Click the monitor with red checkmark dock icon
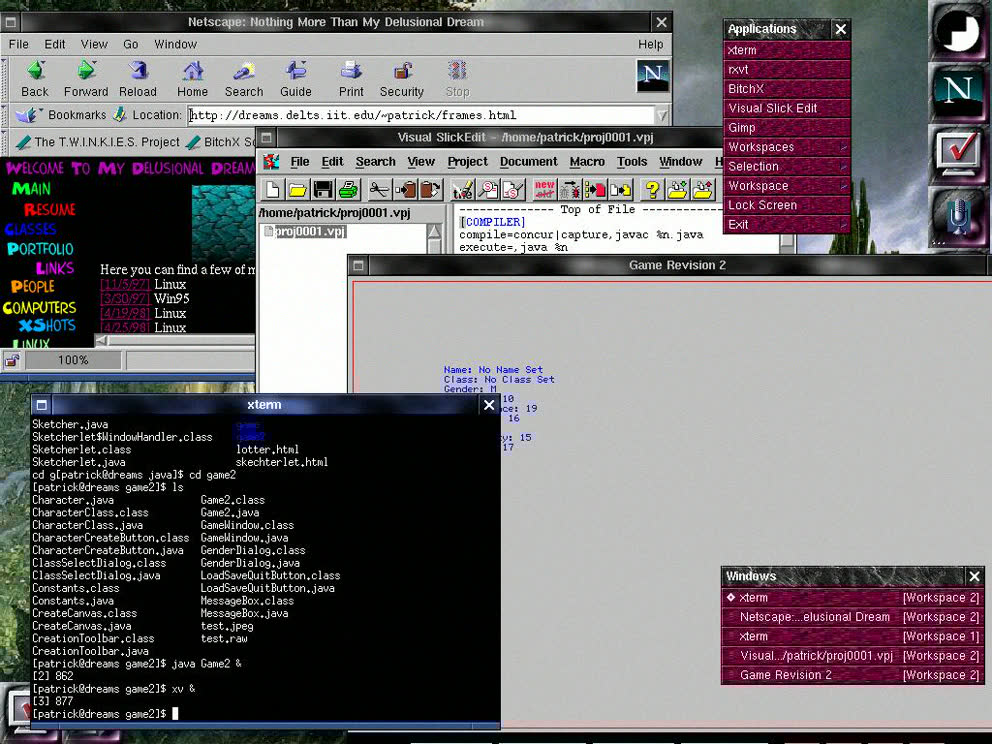Image resolution: width=992 pixels, height=744 pixels. pos(958,152)
